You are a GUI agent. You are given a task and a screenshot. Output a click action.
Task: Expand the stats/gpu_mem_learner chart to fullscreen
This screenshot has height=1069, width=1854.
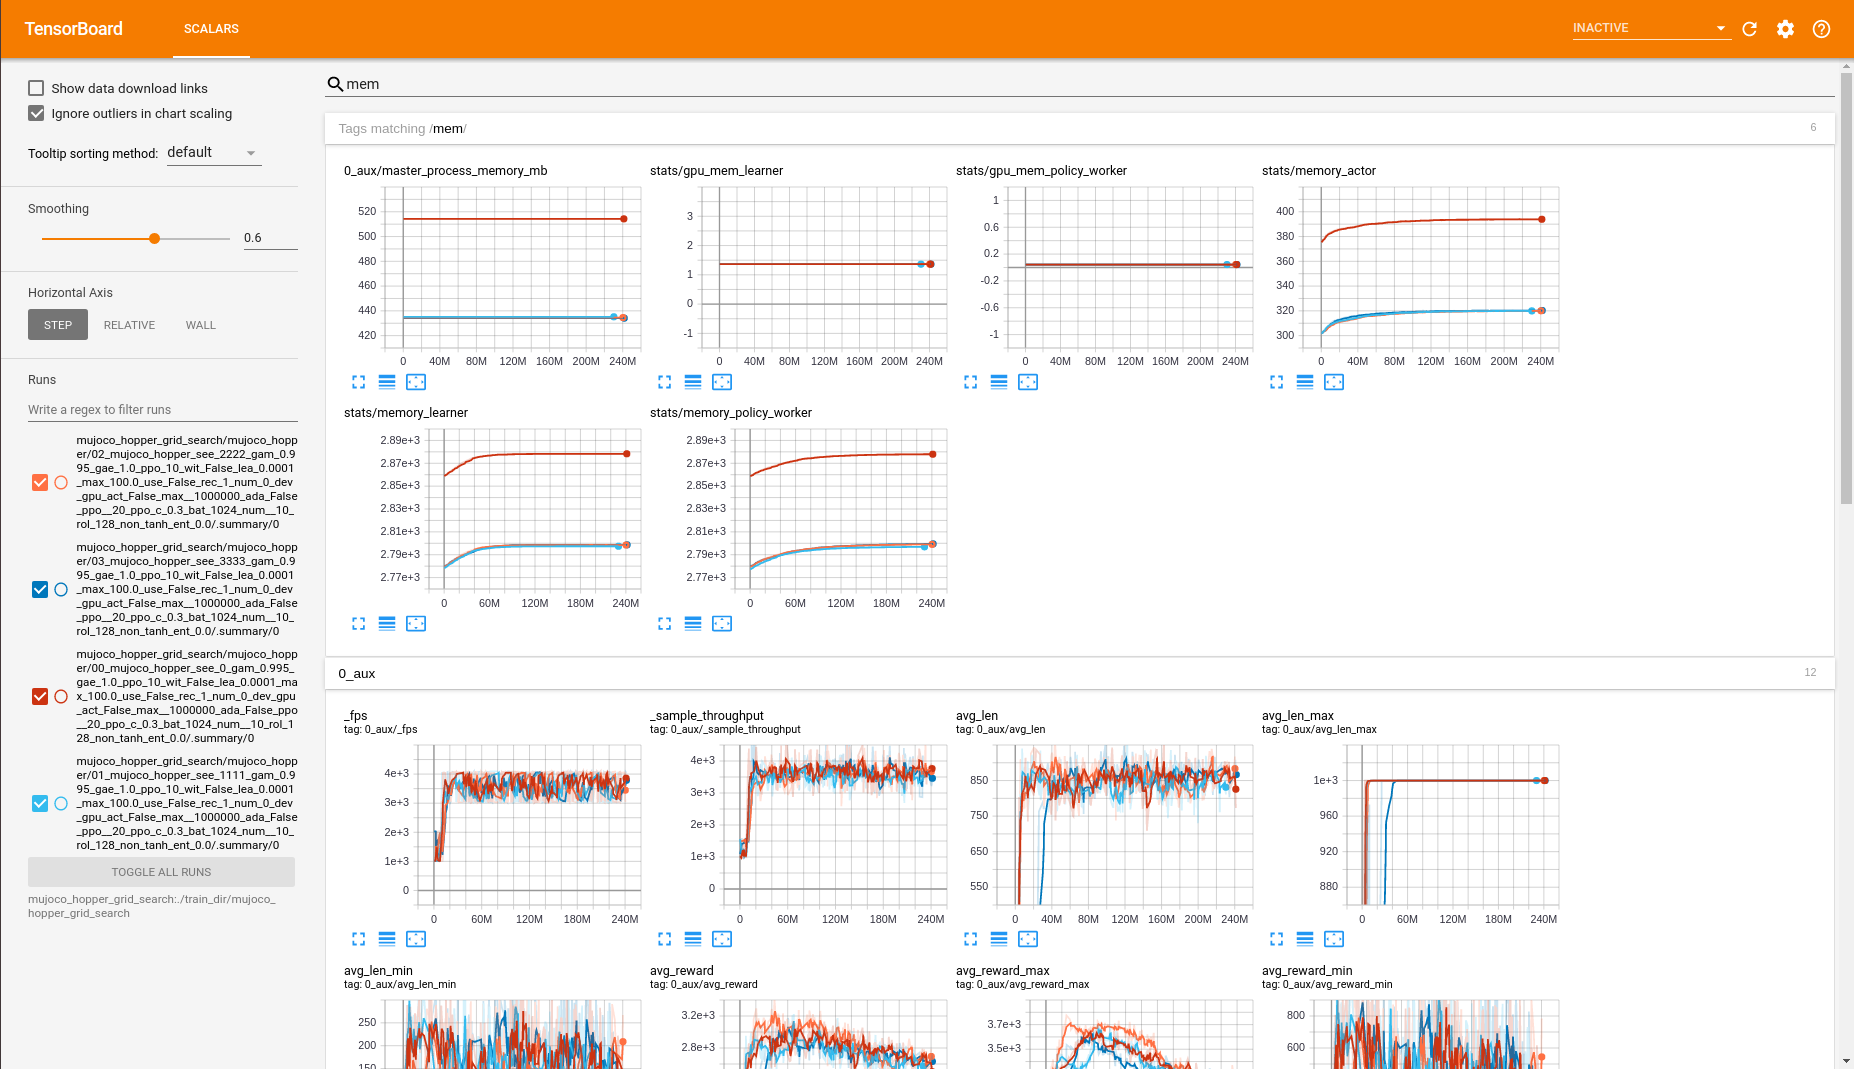tap(664, 381)
